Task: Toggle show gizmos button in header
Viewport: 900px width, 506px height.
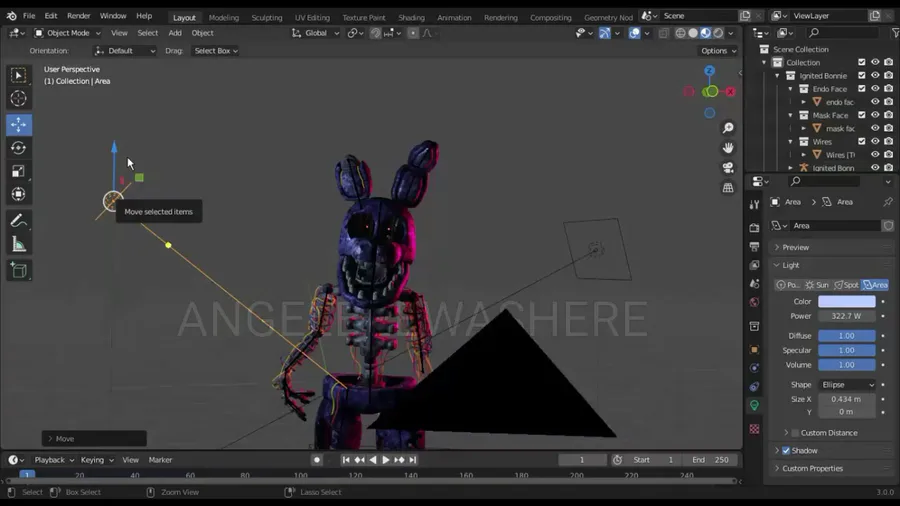Action: pyautogui.click(x=604, y=33)
